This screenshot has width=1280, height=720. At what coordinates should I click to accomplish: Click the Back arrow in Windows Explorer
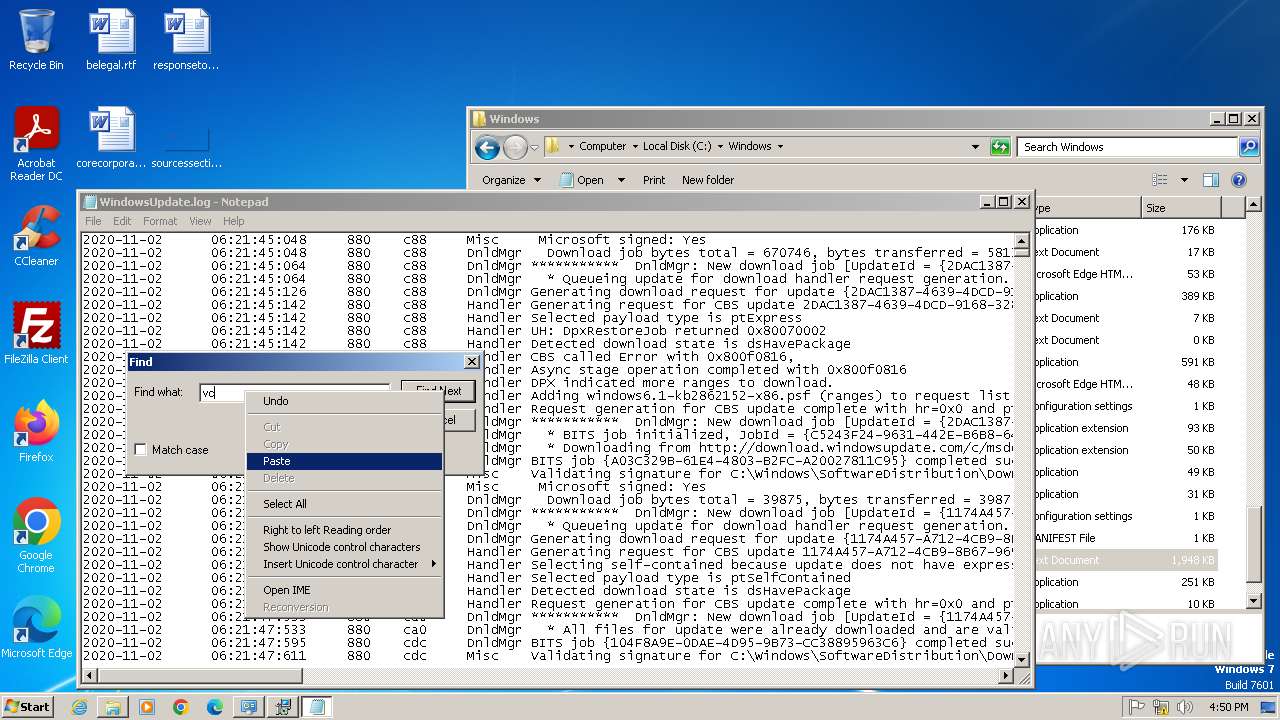tap(487, 148)
